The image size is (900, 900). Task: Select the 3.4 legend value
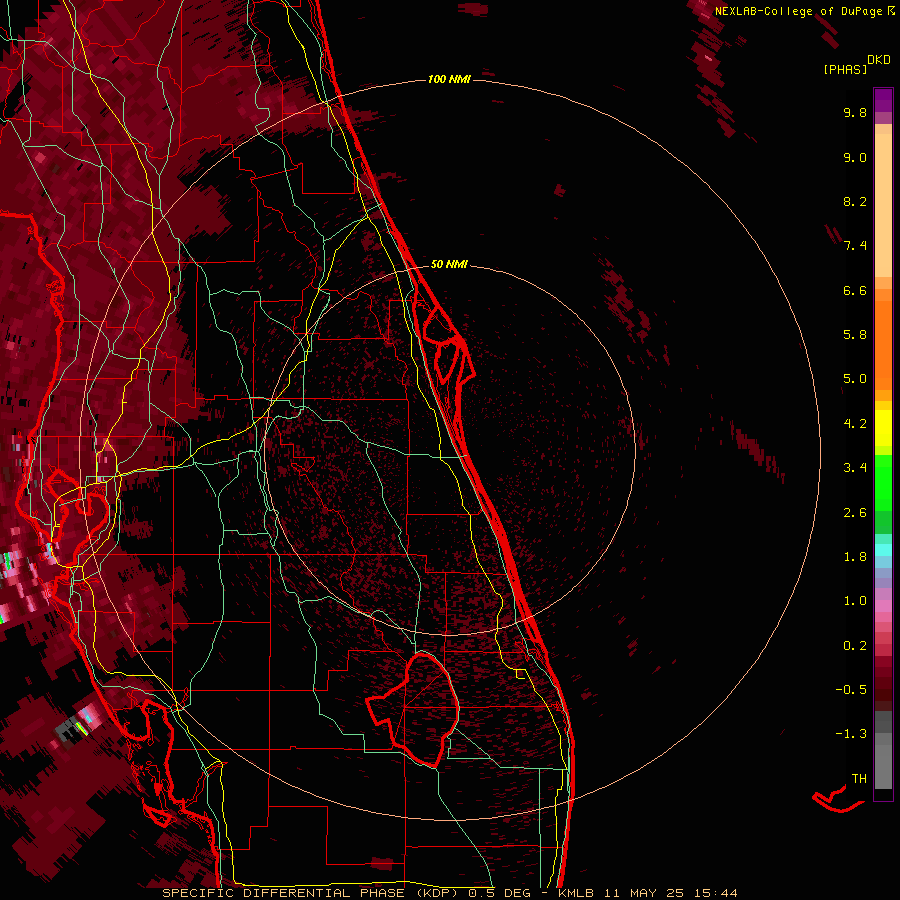[855, 468]
